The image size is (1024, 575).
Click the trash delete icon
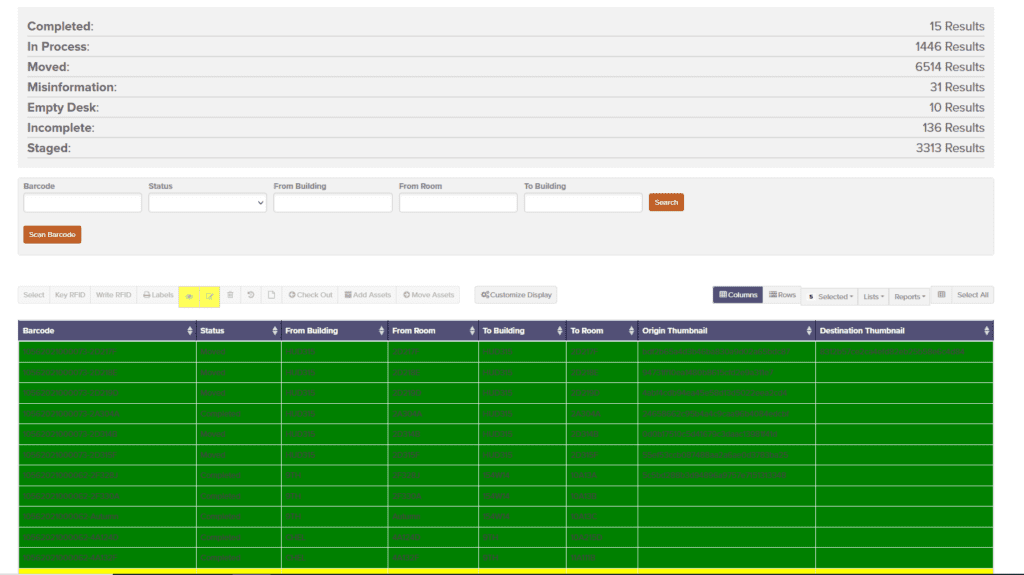(231, 295)
